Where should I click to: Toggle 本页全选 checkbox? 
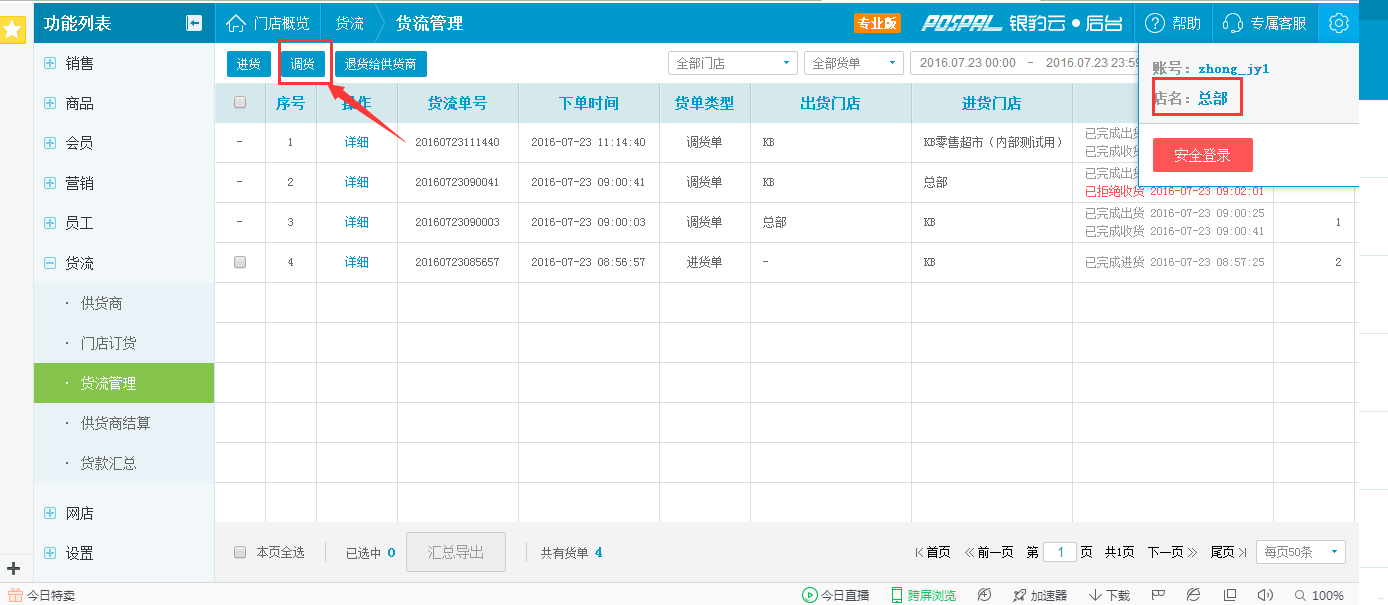(x=240, y=552)
